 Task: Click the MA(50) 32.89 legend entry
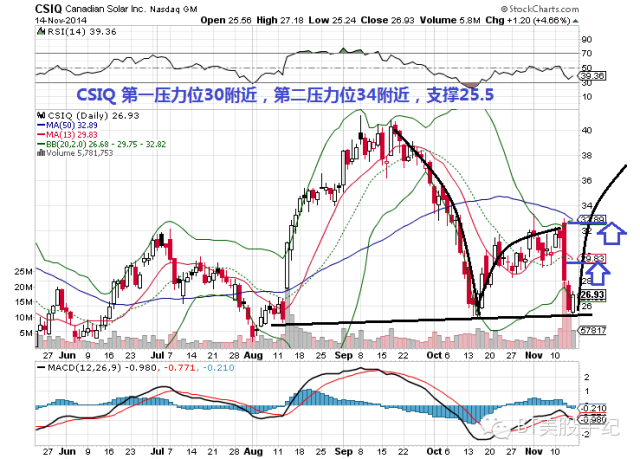click(67, 125)
